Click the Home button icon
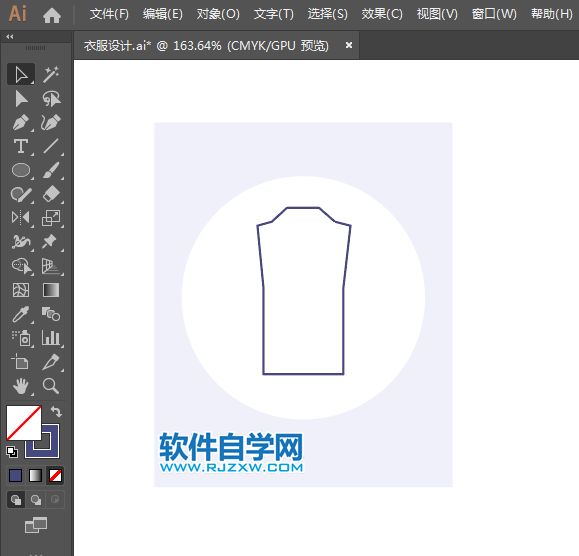This screenshot has height=556, width=579. [52, 16]
